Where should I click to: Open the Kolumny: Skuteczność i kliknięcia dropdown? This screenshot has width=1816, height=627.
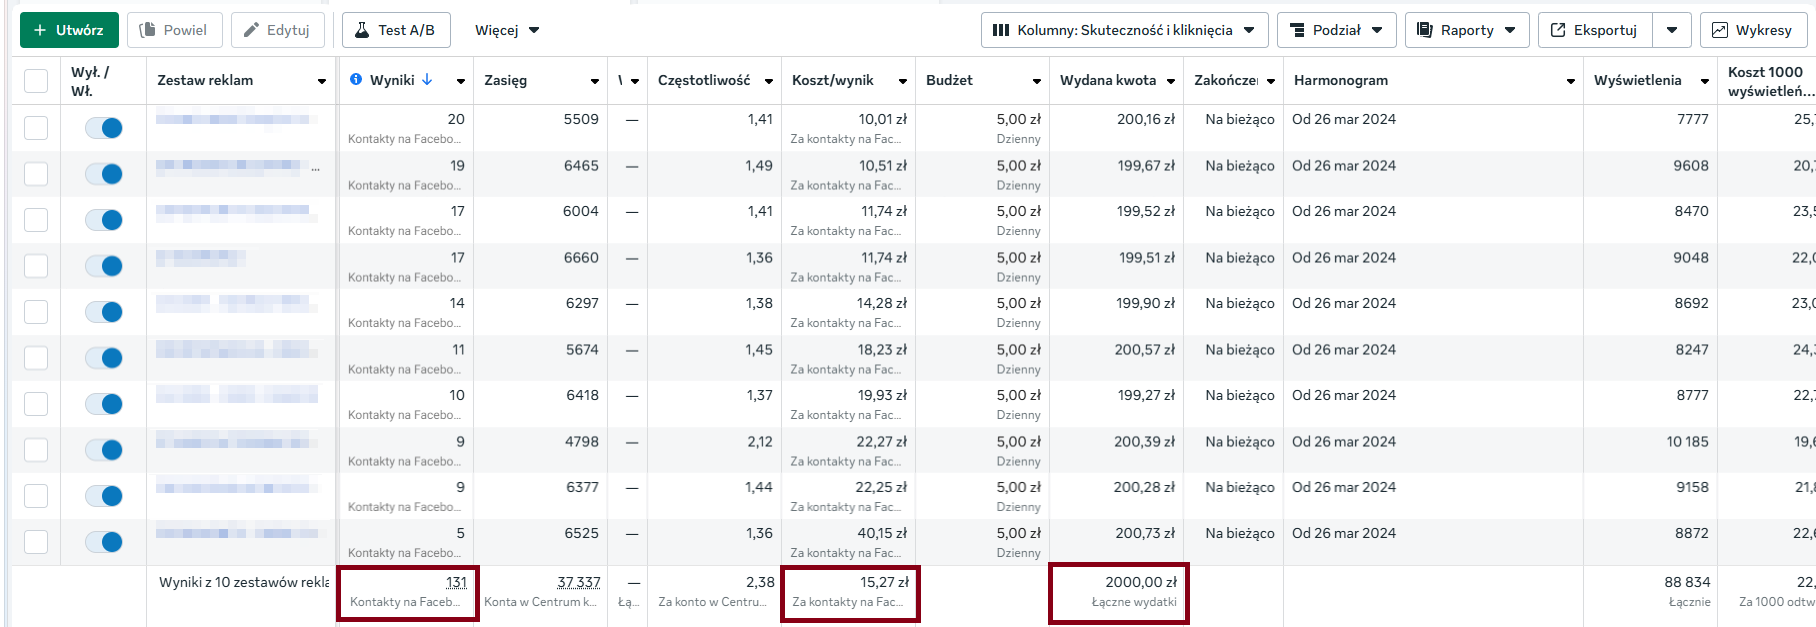[x=1124, y=30]
